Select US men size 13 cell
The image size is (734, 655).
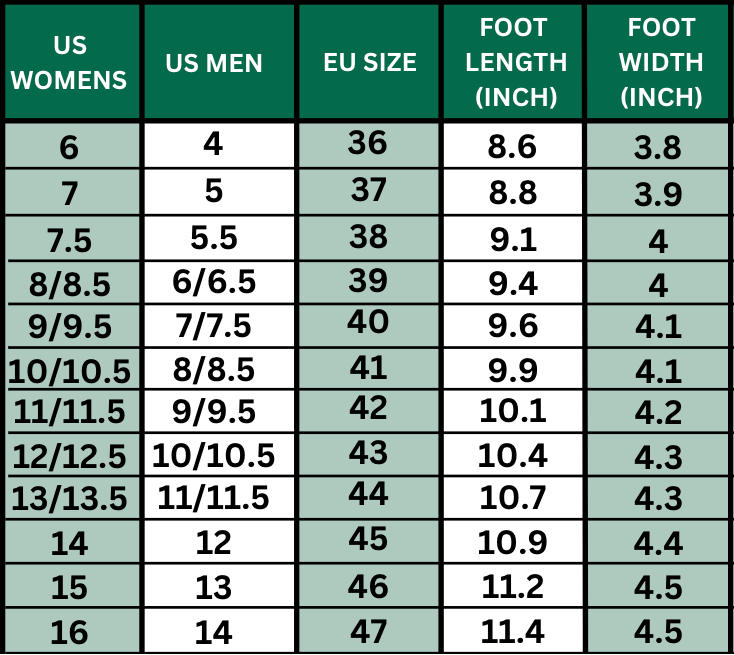(214, 587)
